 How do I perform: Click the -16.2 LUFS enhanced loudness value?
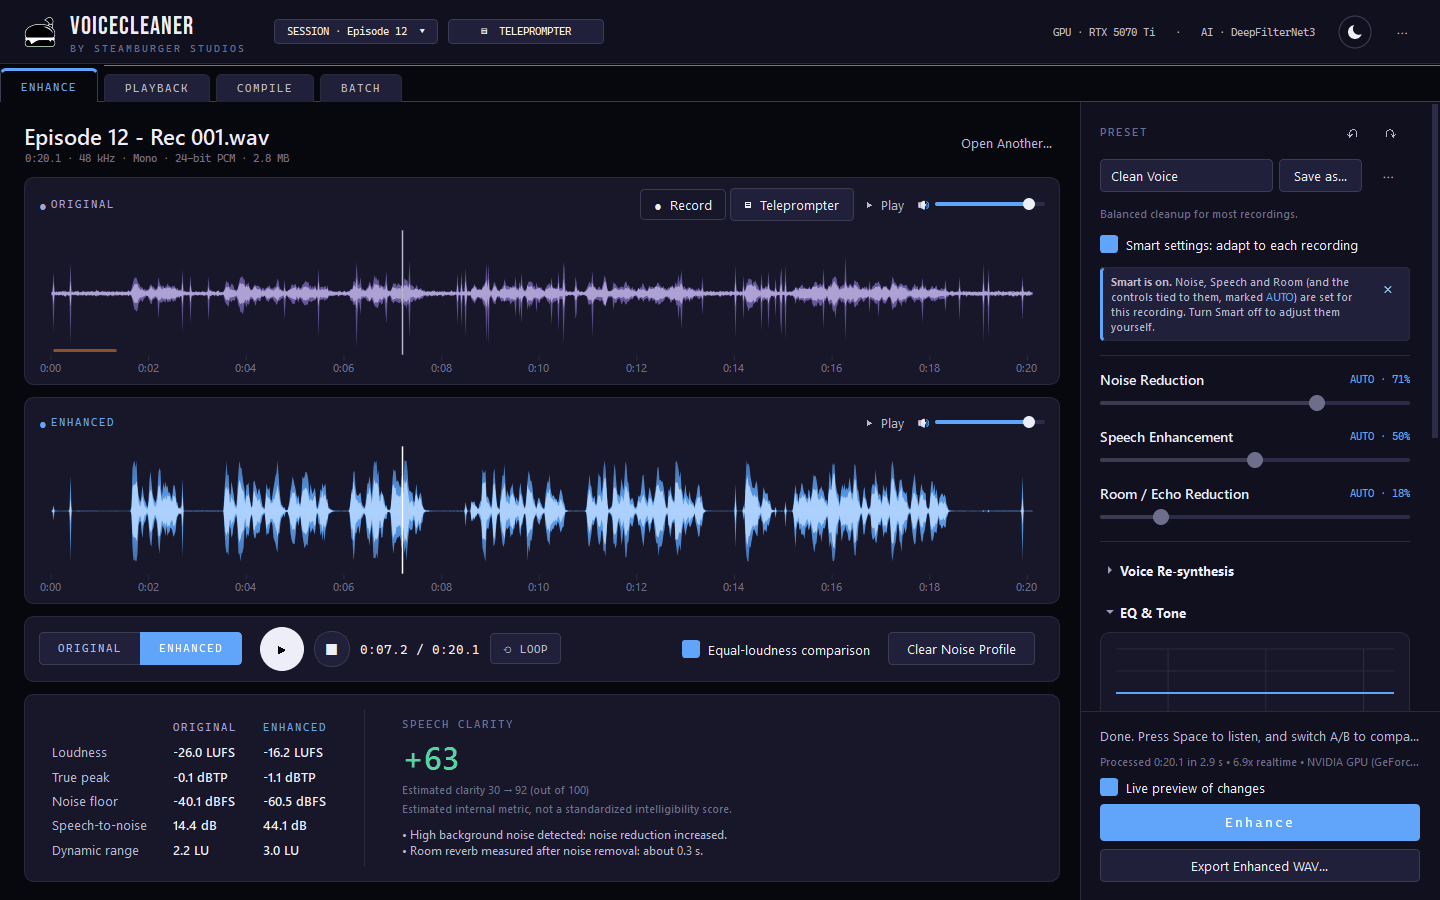click(293, 752)
